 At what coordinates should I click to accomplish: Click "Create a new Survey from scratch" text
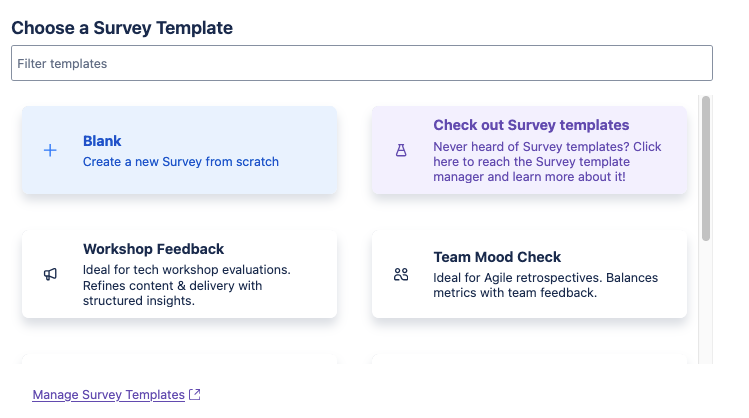[181, 161]
